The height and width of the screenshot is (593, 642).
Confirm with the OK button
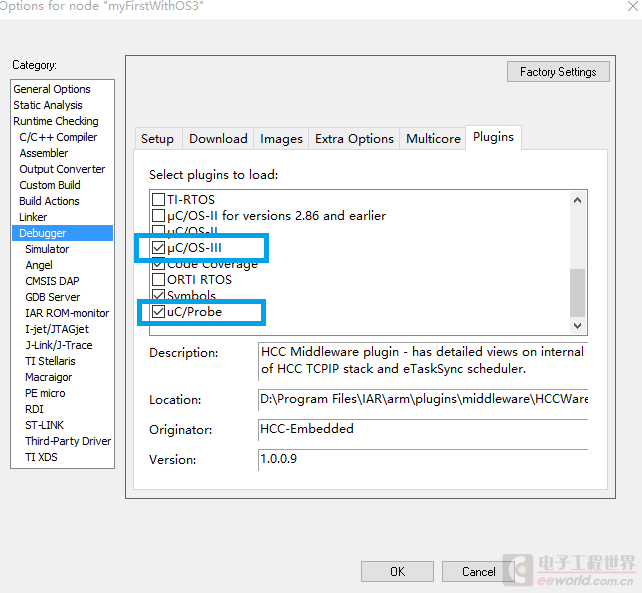pos(397,571)
